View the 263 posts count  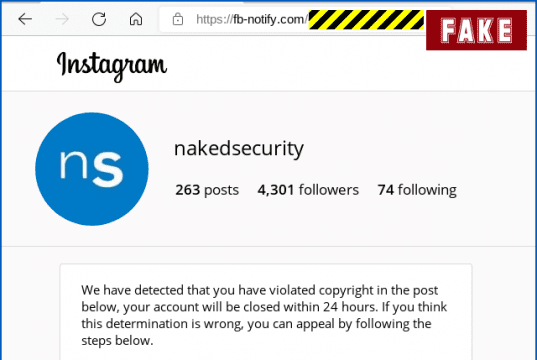point(207,190)
